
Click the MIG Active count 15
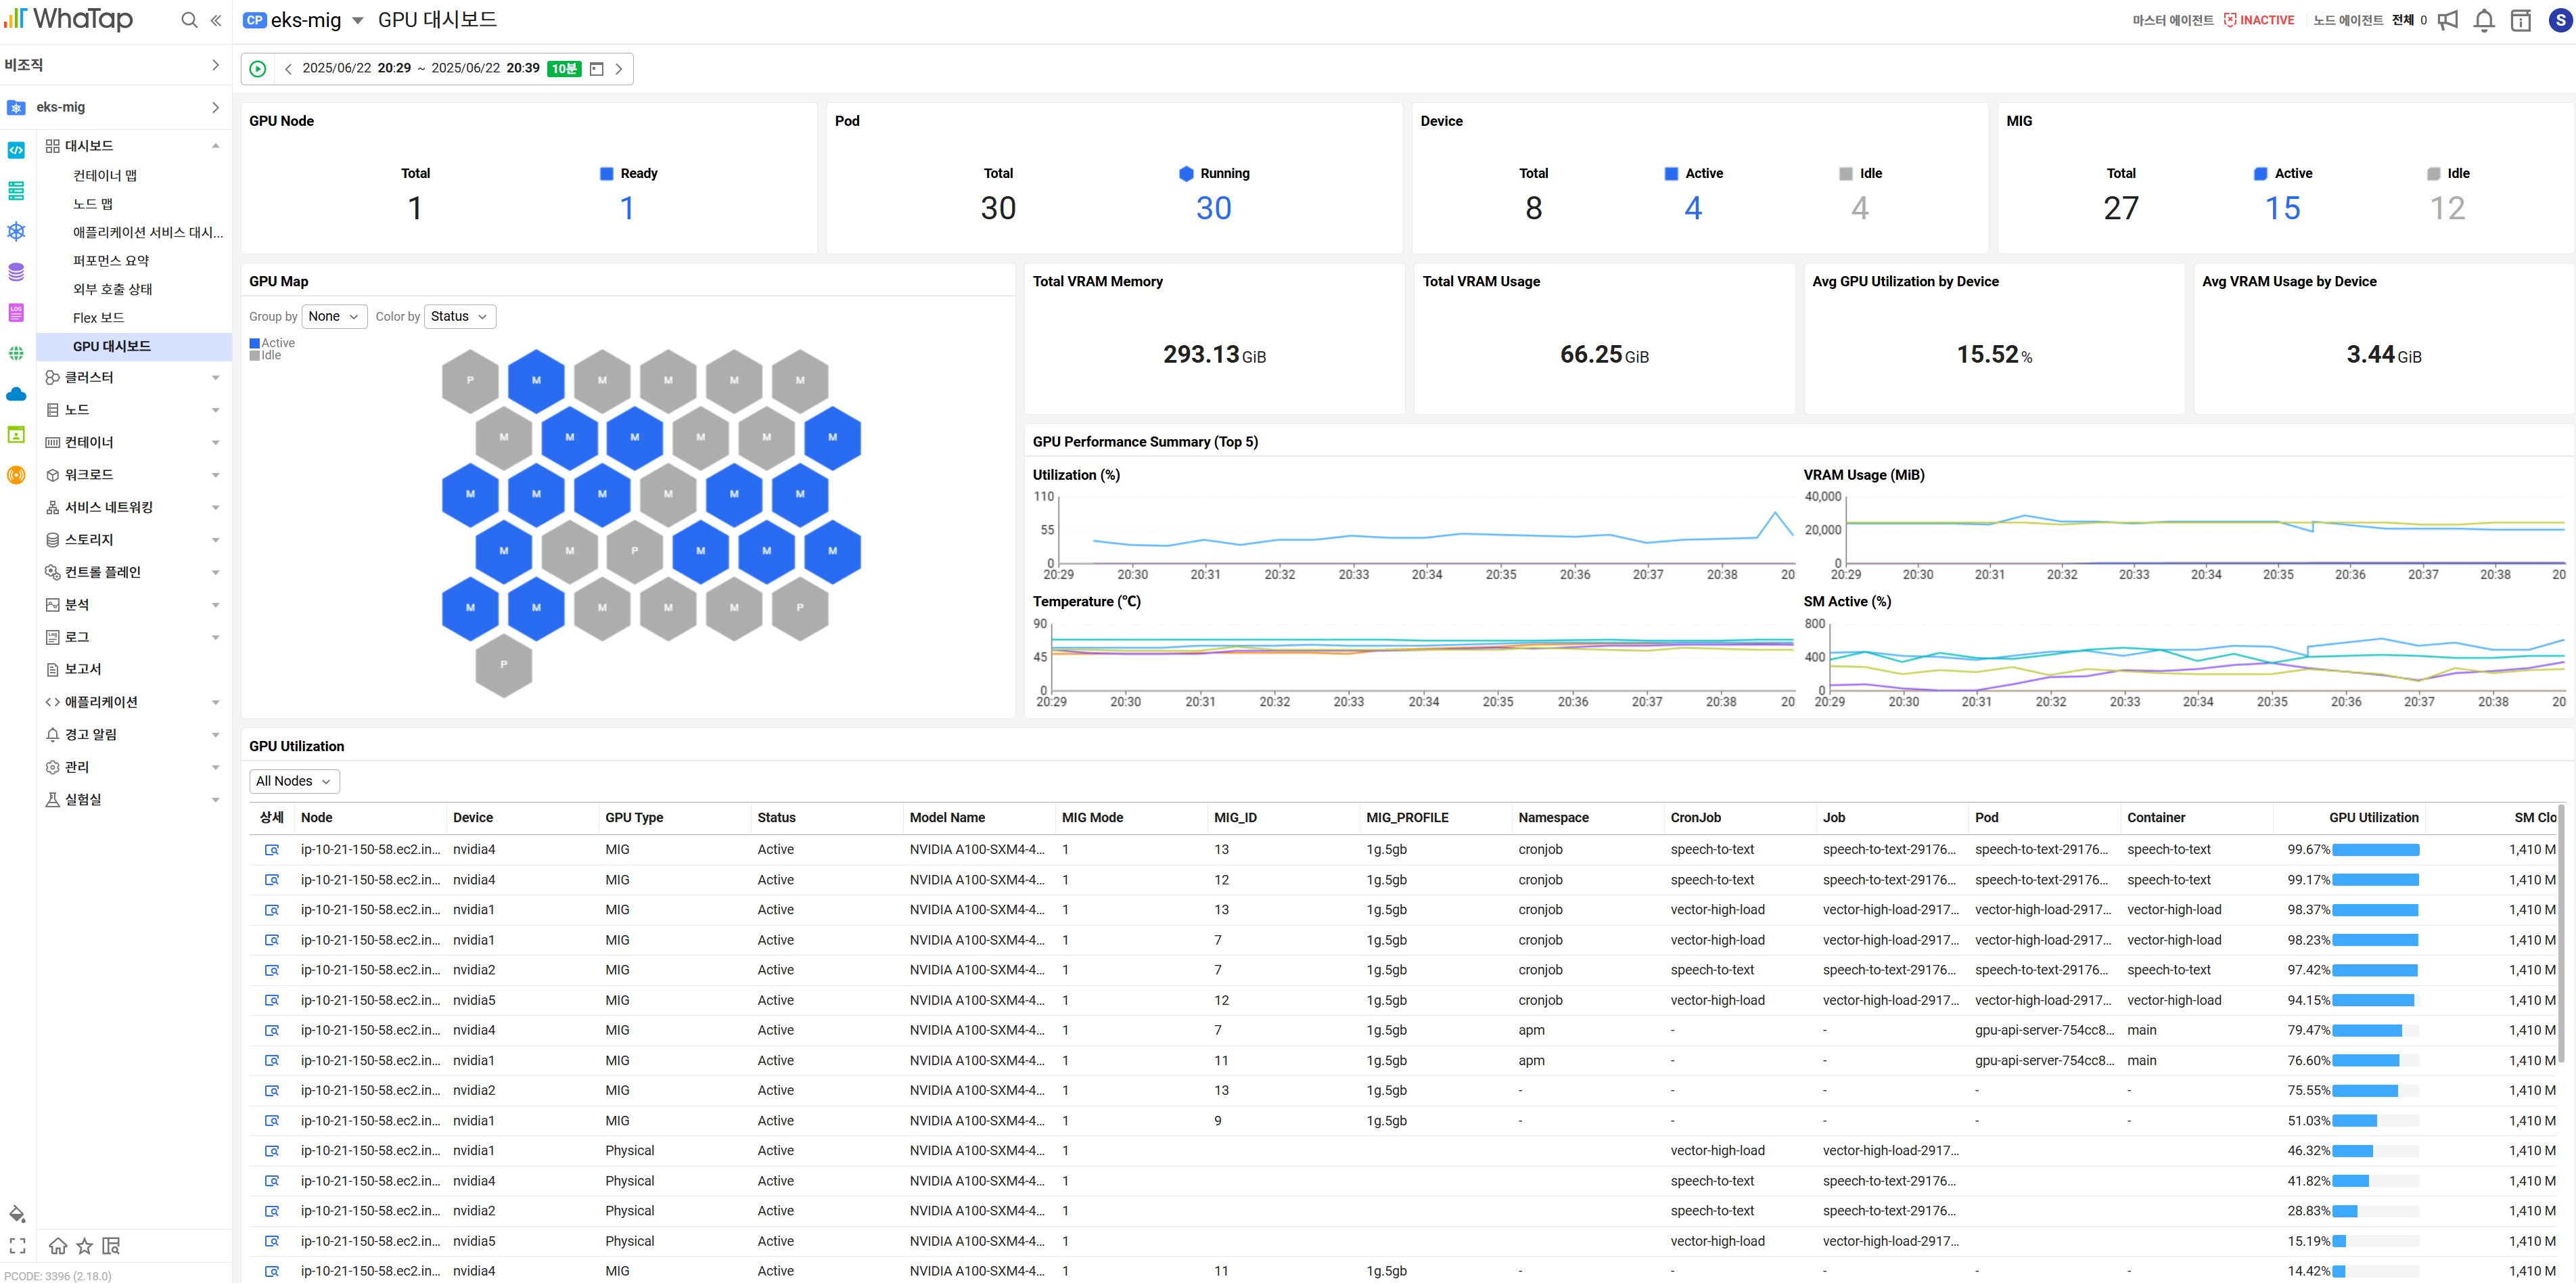(x=2283, y=208)
